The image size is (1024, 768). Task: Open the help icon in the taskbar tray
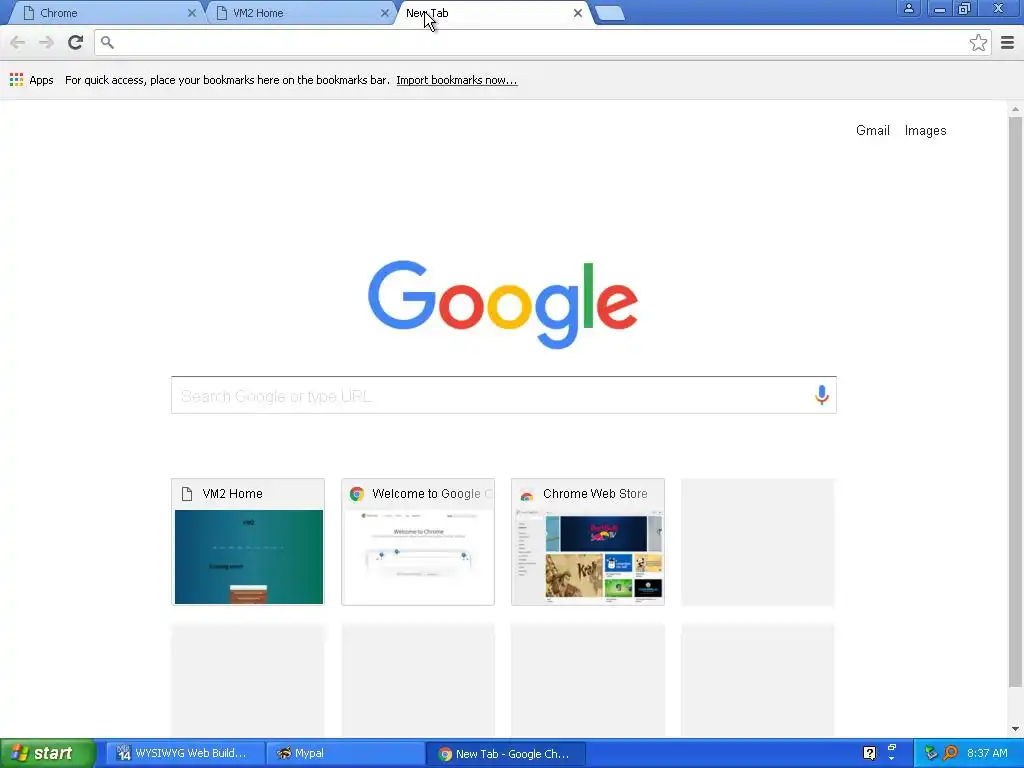coord(869,753)
